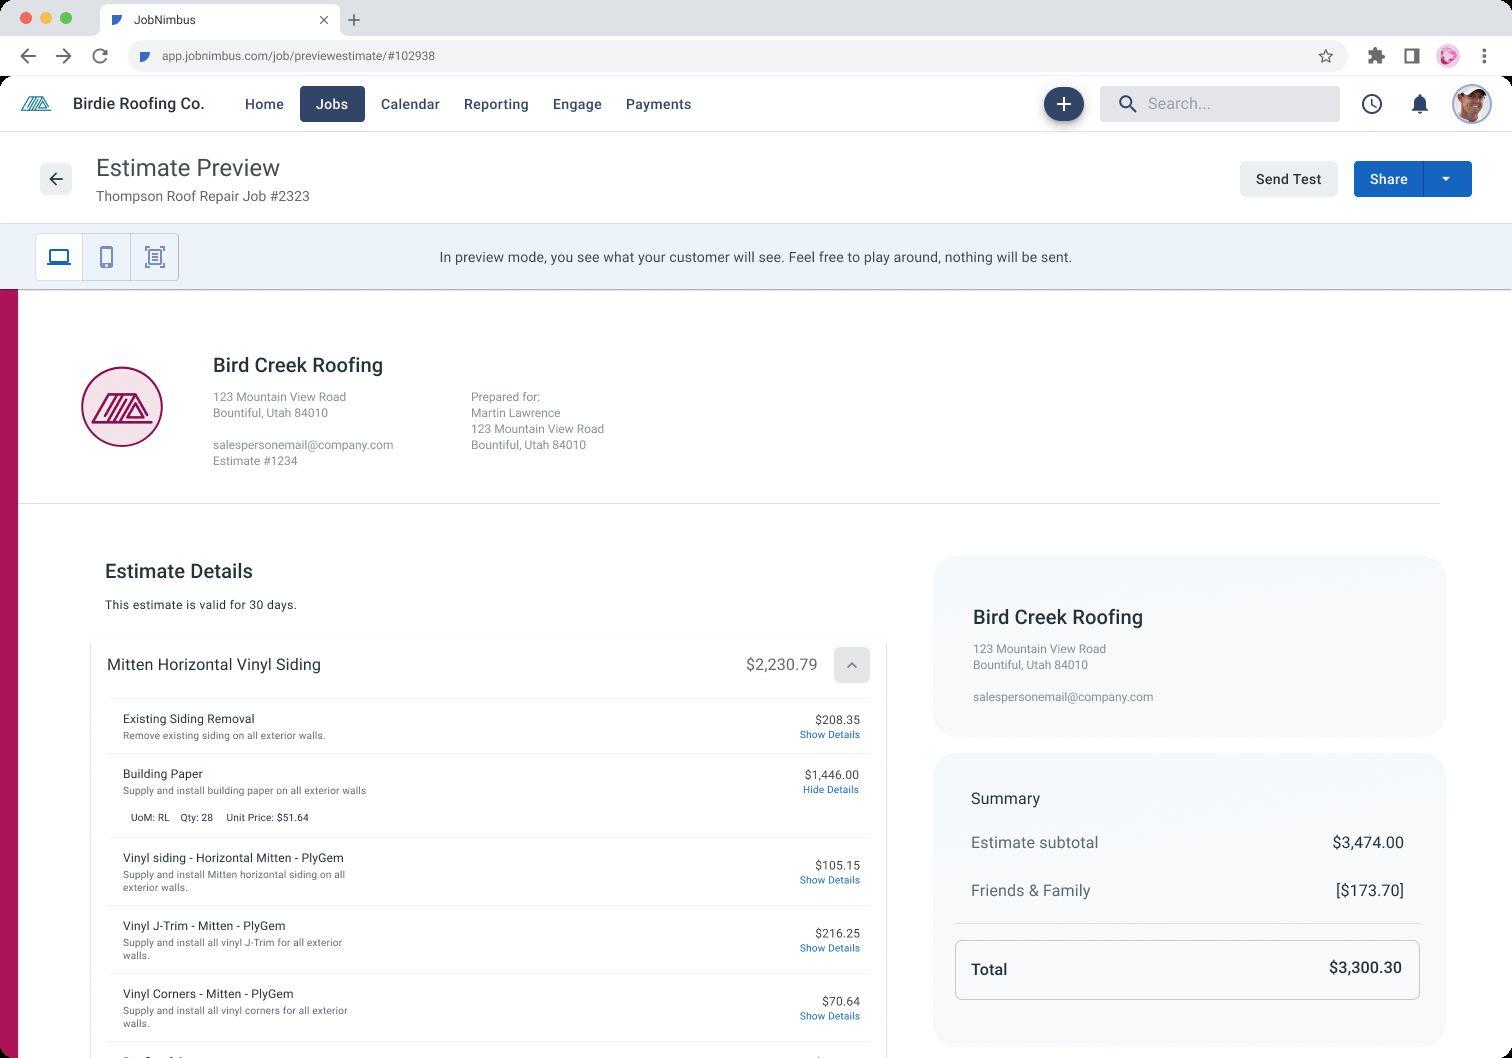The height and width of the screenshot is (1058, 1512).
Task: Show details for Existing Siding Removal
Action: (x=829, y=735)
